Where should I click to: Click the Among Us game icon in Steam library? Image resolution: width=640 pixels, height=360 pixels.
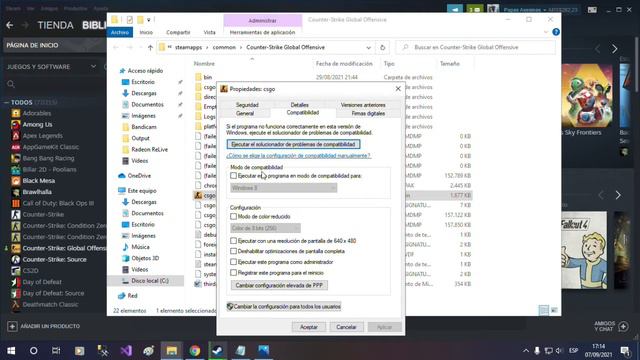pyautogui.click(x=16, y=124)
